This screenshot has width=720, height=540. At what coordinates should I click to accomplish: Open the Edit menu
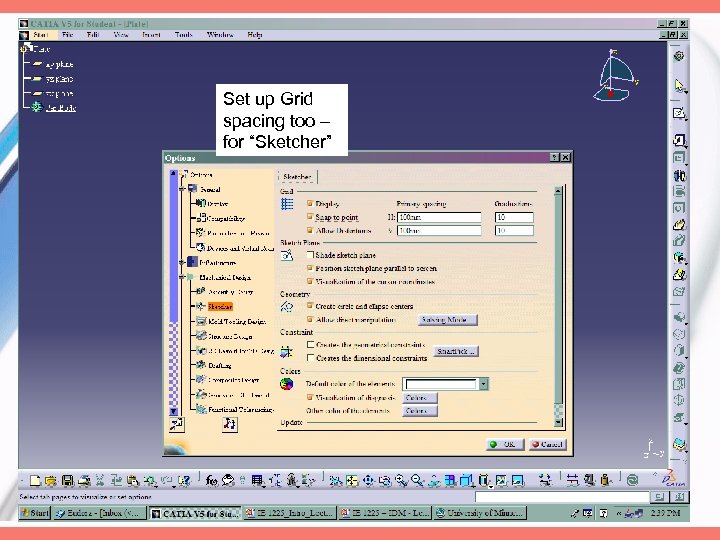click(93, 34)
